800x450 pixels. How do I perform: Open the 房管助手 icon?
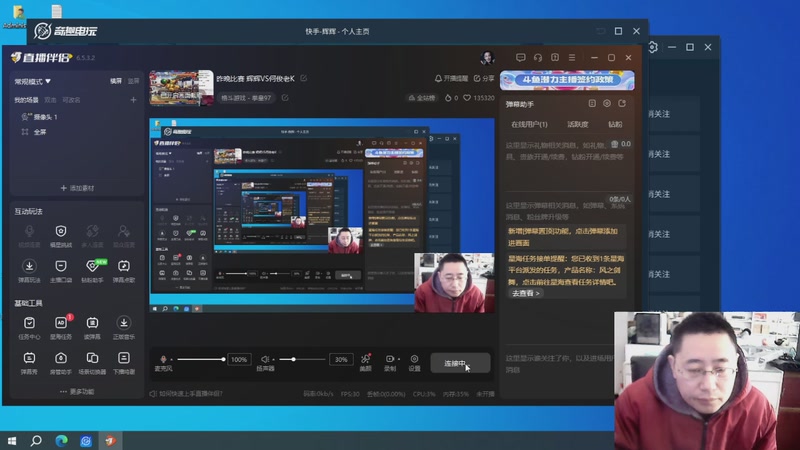(x=61, y=363)
